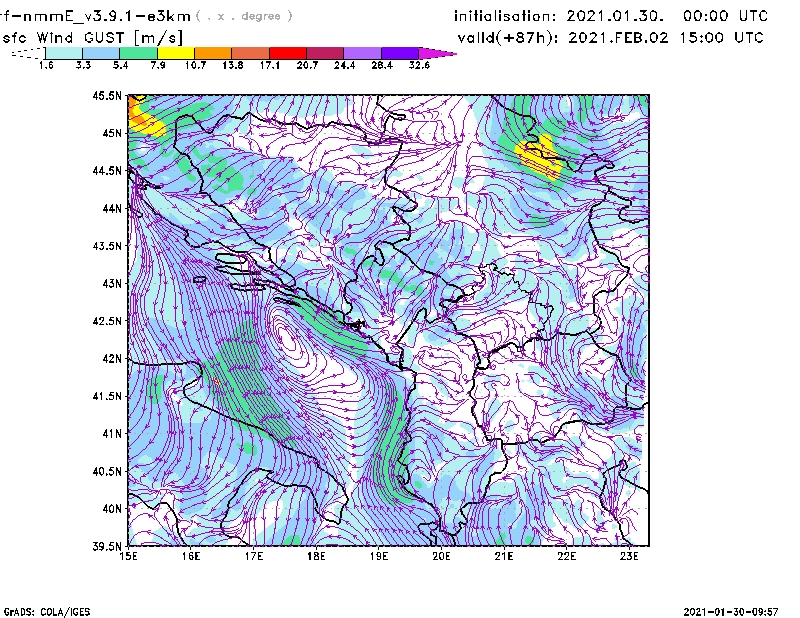The height and width of the screenshot is (618, 800).
Task: Select the orange swatch between 10.7 and 13.8
Action: 213,53
